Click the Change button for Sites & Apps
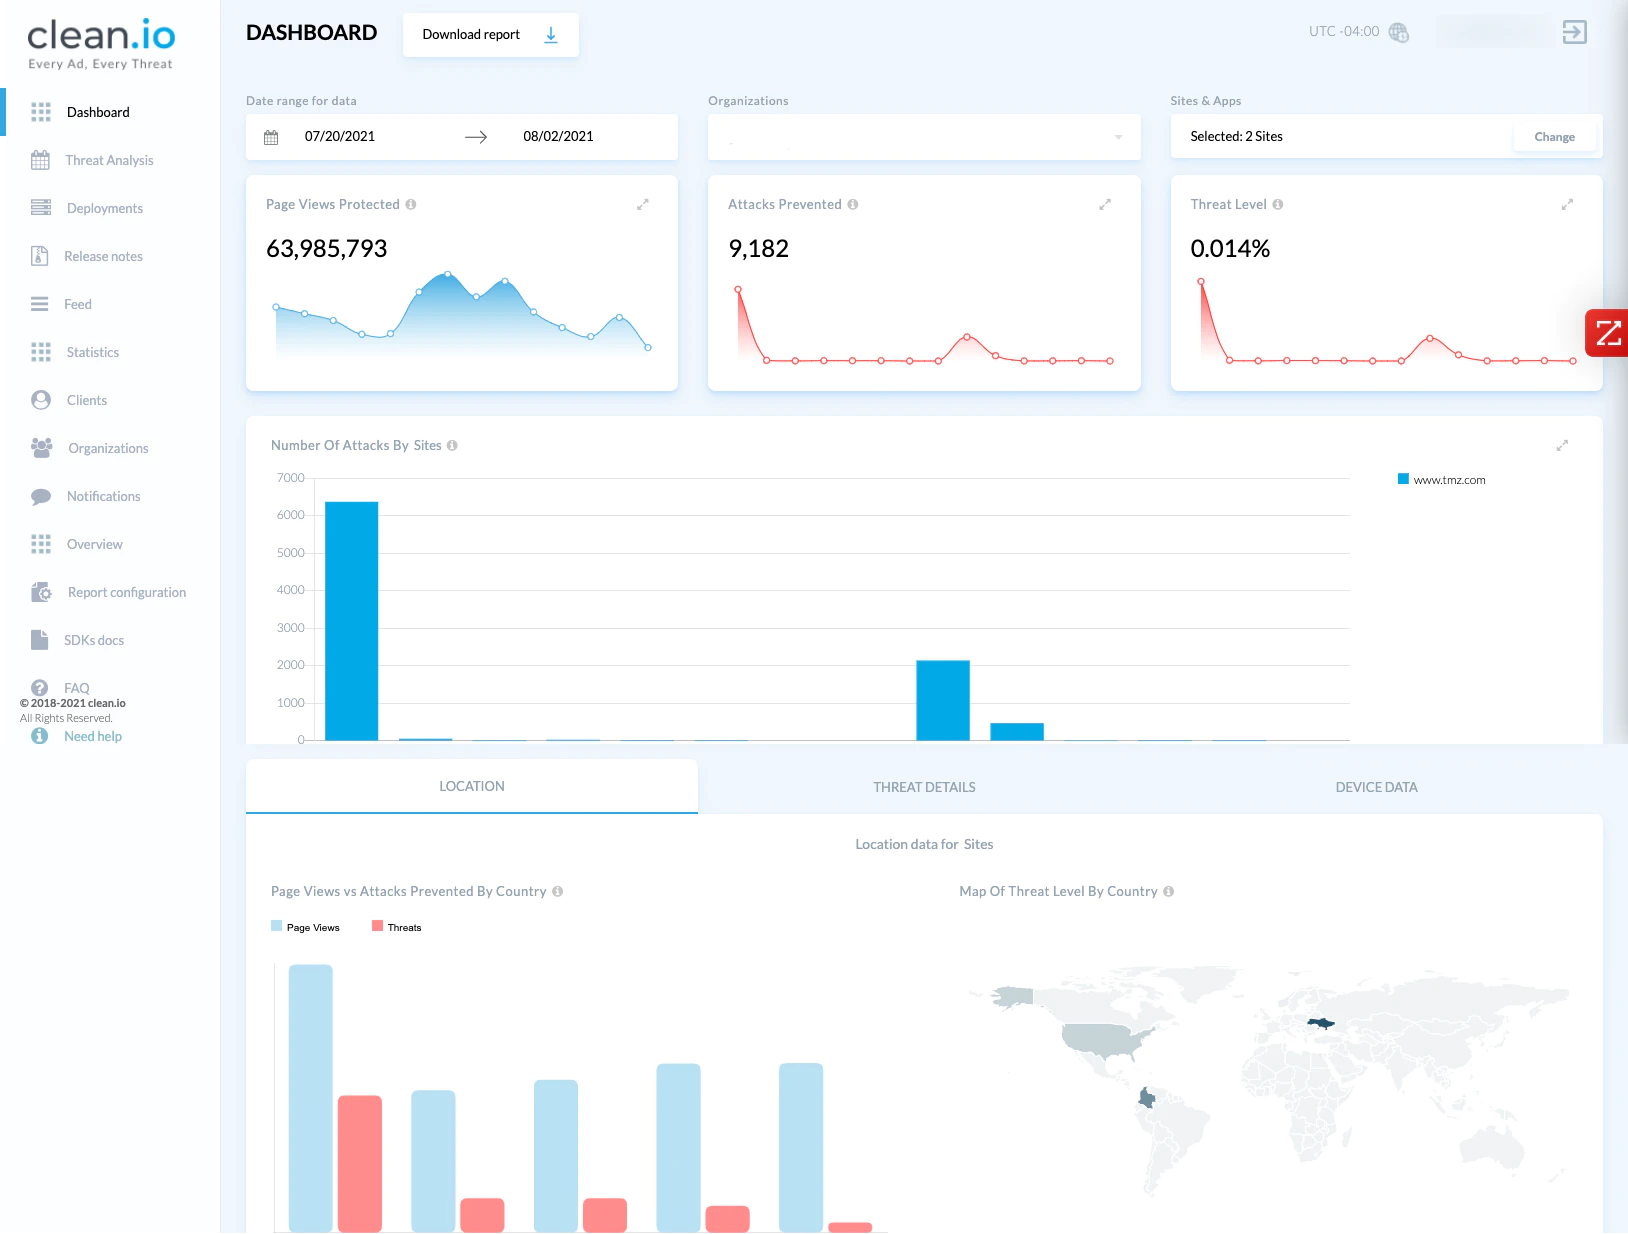 point(1554,137)
